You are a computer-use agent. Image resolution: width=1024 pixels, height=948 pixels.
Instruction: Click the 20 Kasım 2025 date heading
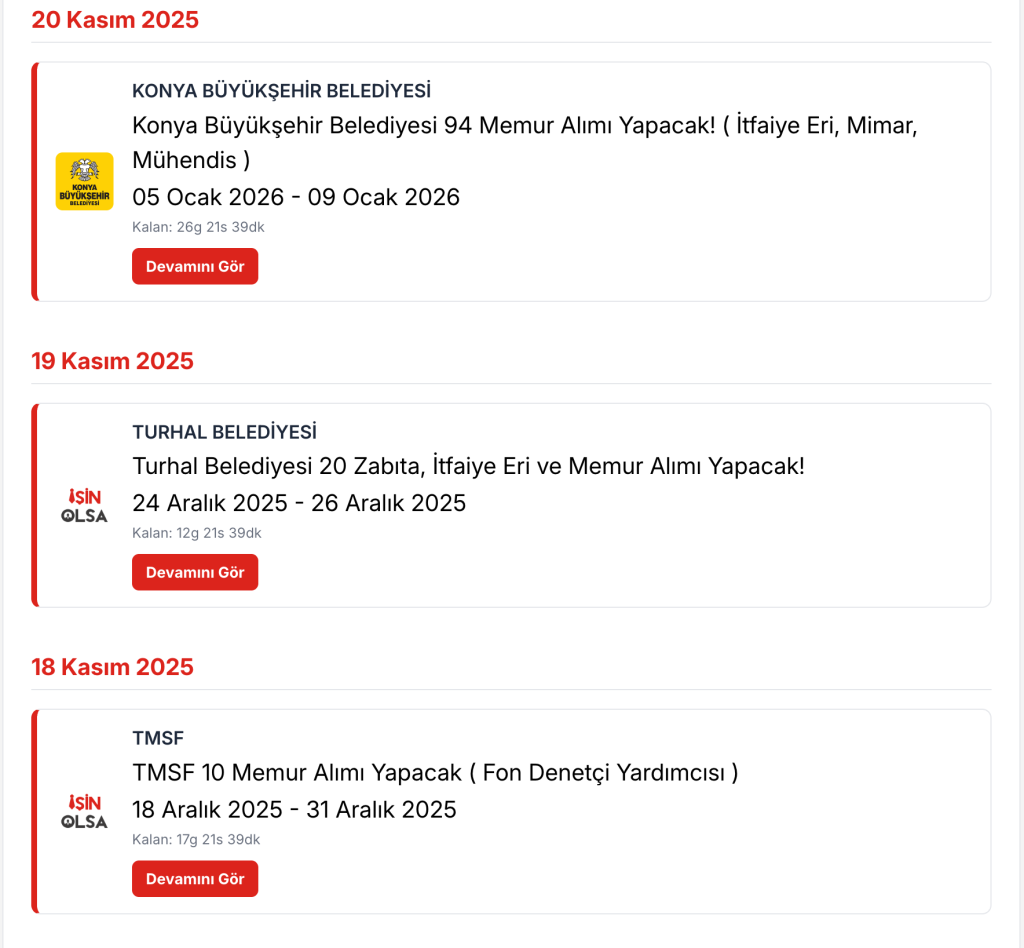click(115, 19)
